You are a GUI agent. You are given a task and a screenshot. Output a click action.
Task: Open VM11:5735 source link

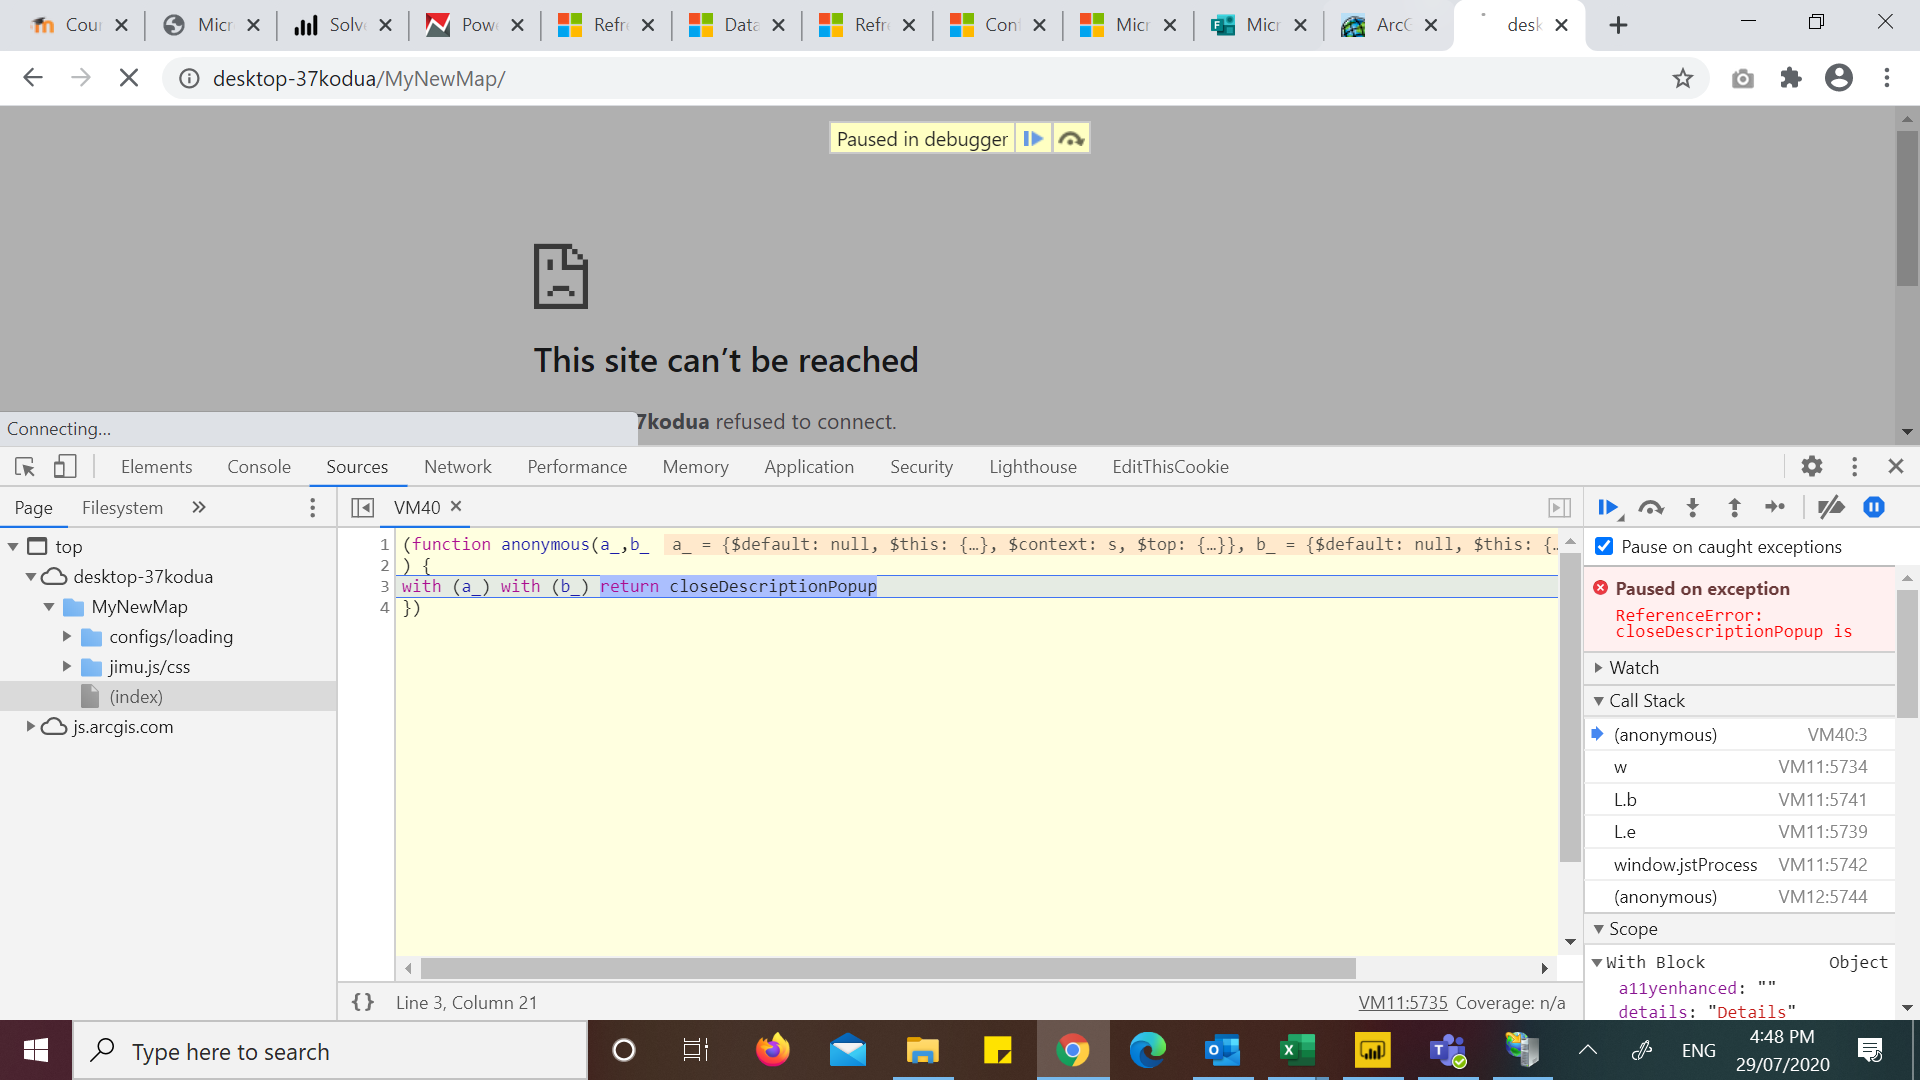coord(1402,1002)
